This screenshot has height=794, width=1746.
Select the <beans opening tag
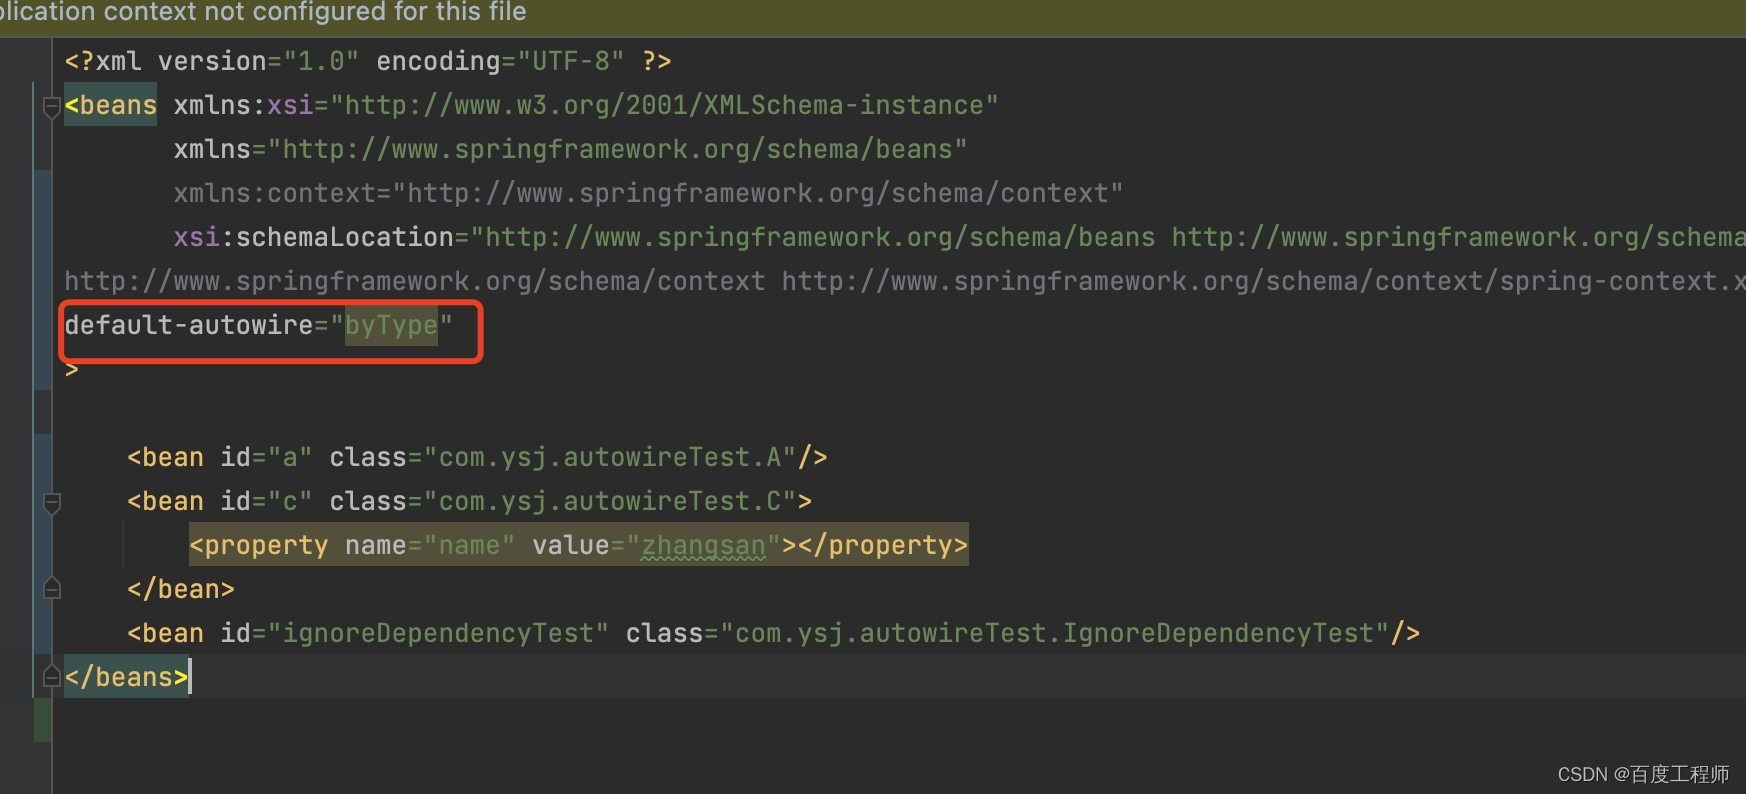coord(111,105)
